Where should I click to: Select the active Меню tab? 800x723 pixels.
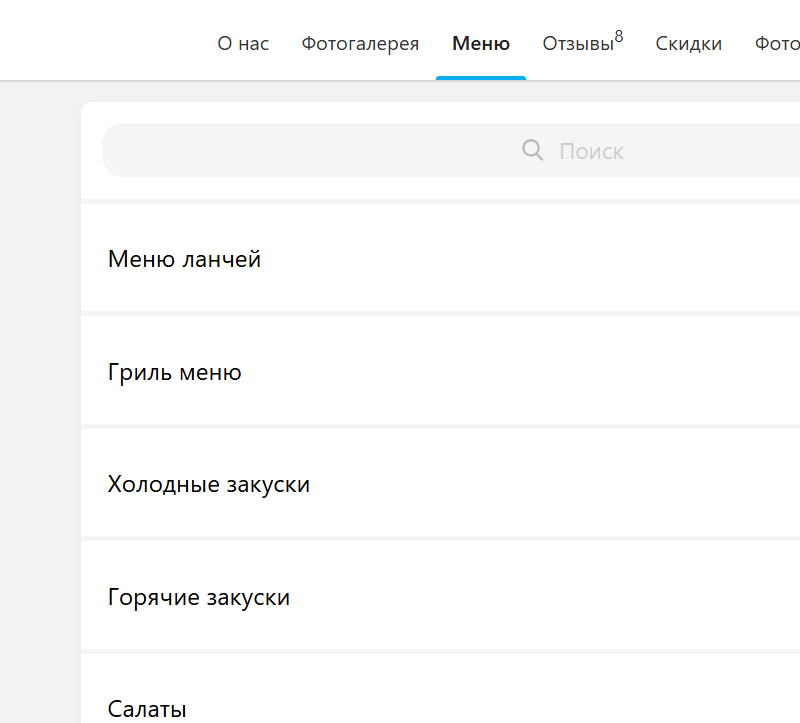(x=481, y=44)
